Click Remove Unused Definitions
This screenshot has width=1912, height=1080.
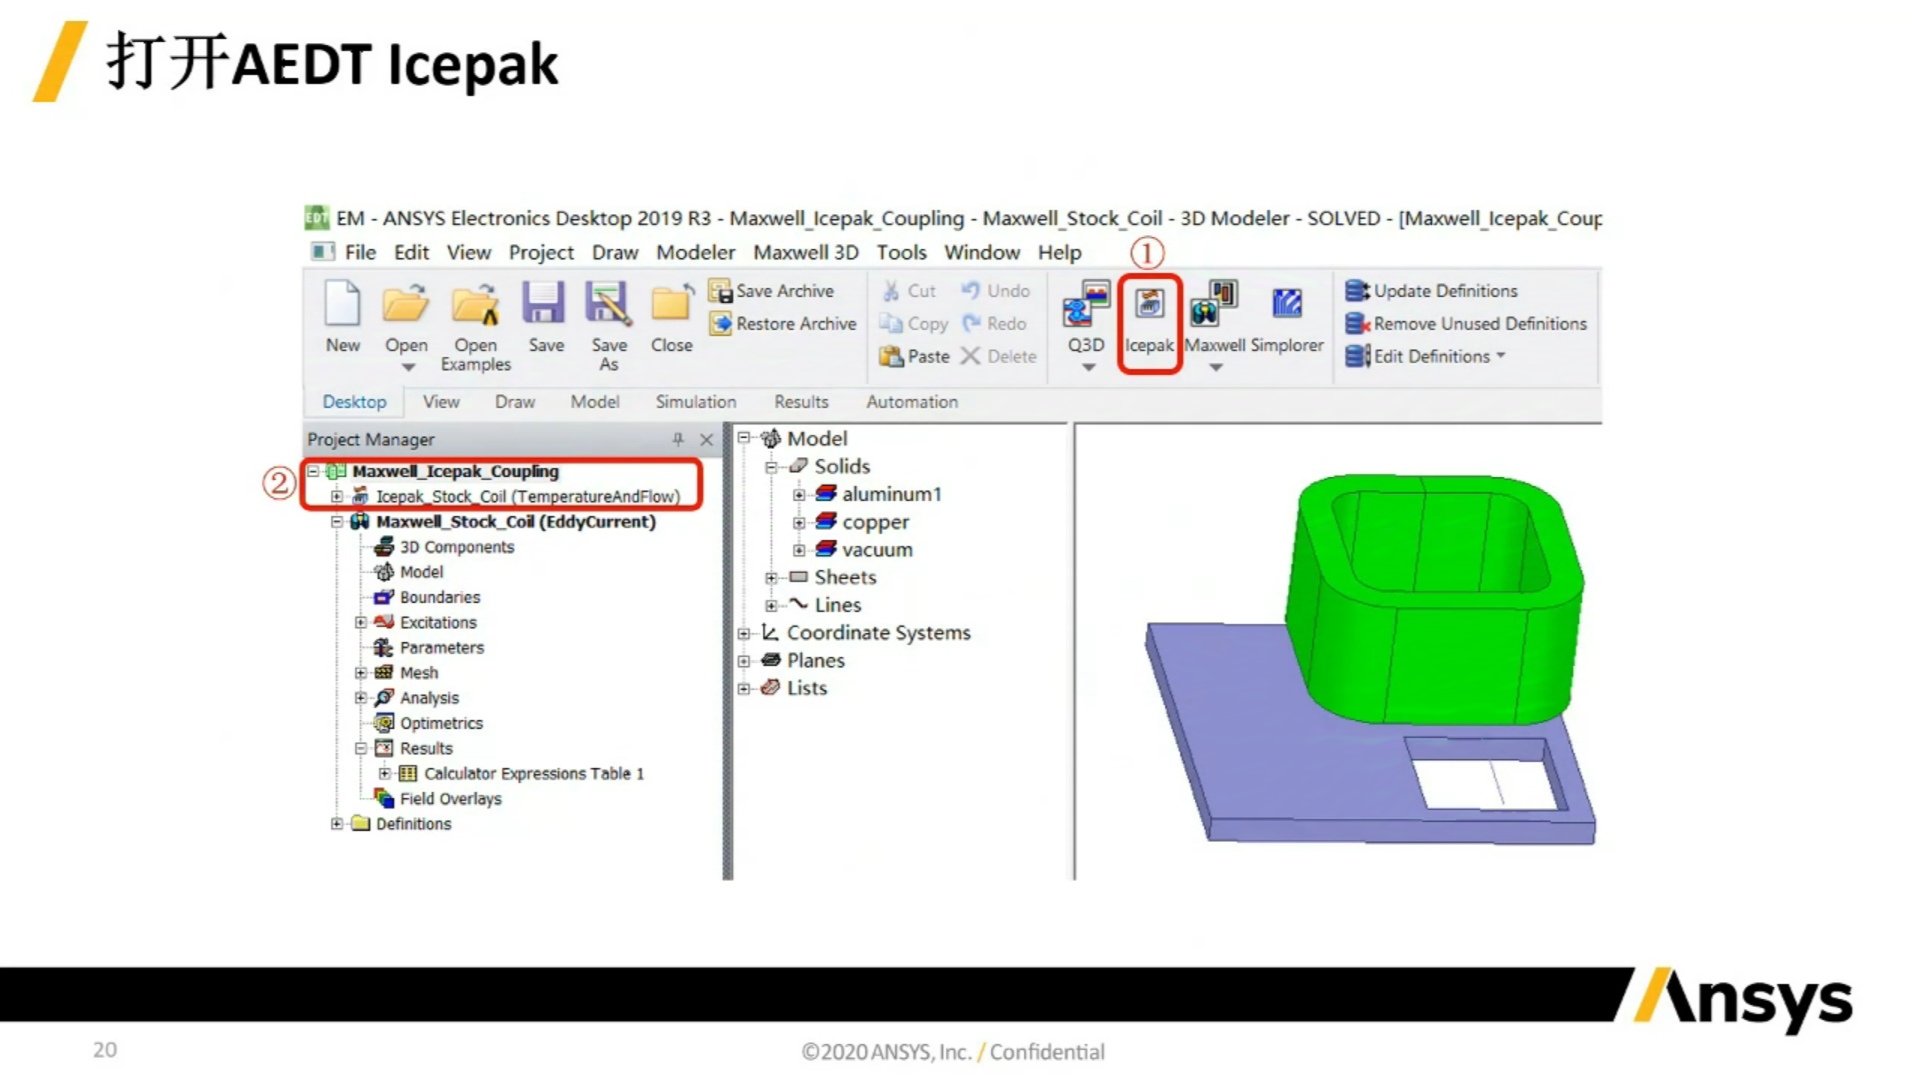point(1466,324)
